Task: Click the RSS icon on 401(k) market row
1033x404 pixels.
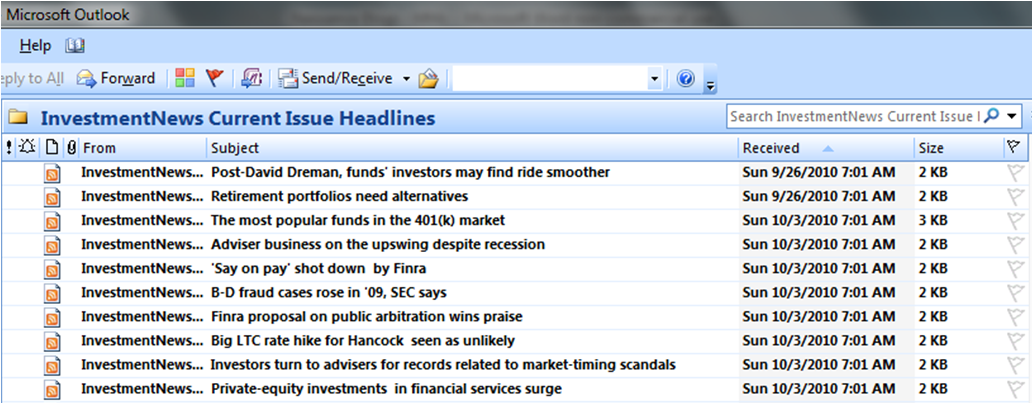Action: (53, 221)
